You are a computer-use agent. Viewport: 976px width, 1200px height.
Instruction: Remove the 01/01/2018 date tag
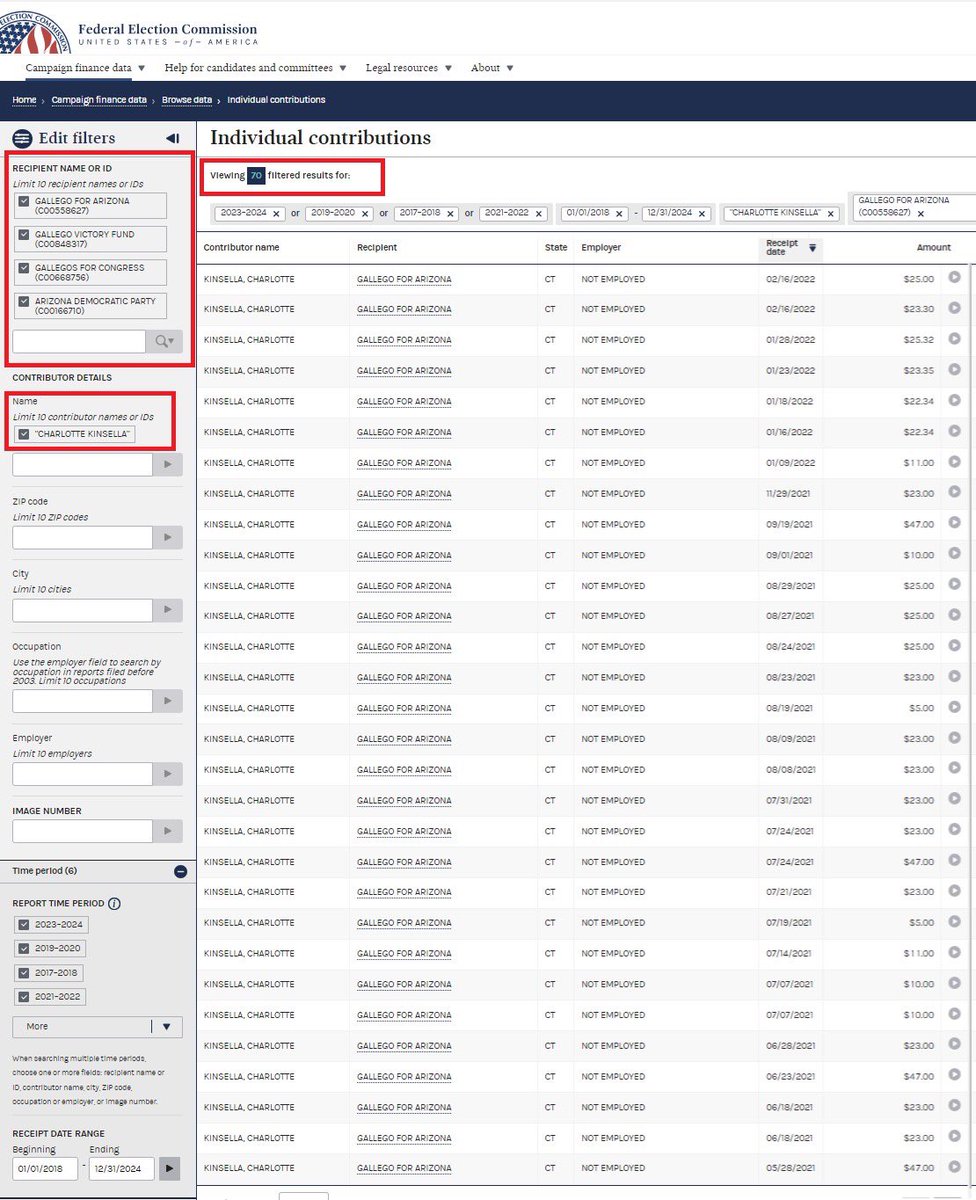[619, 214]
